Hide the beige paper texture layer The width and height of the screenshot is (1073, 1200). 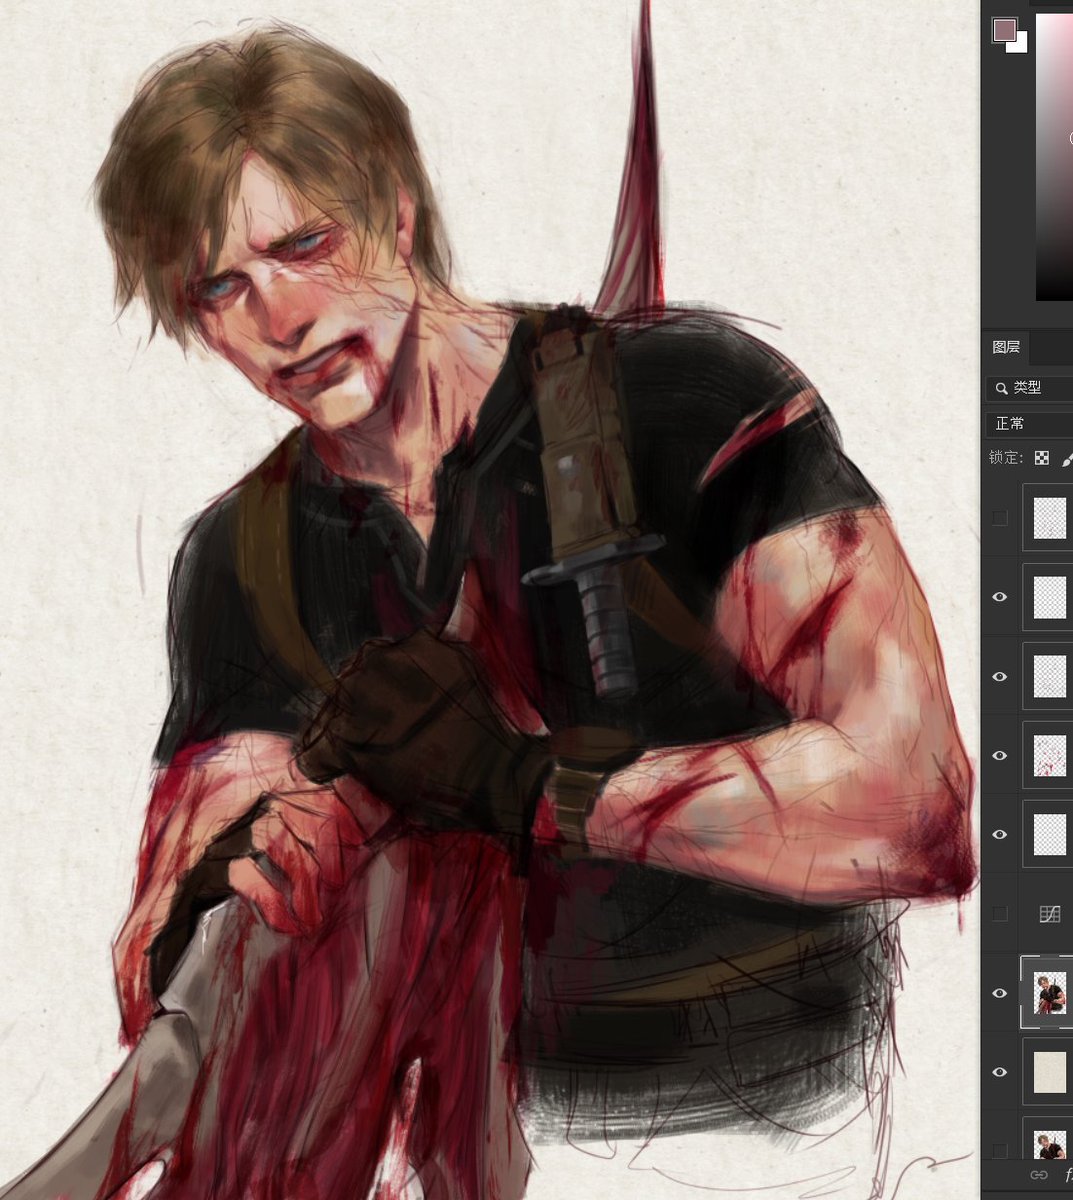pos(999,1072)
